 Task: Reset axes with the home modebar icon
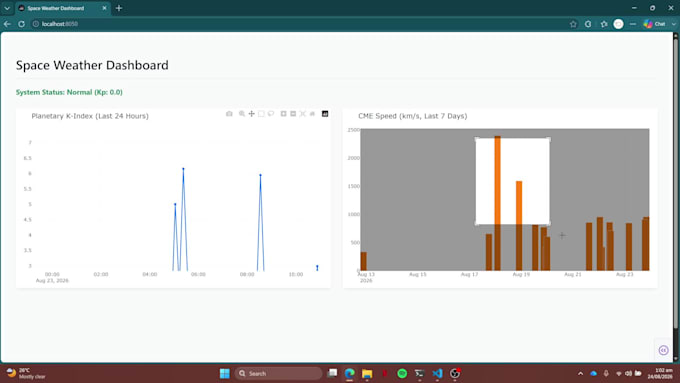click(312, 114)
